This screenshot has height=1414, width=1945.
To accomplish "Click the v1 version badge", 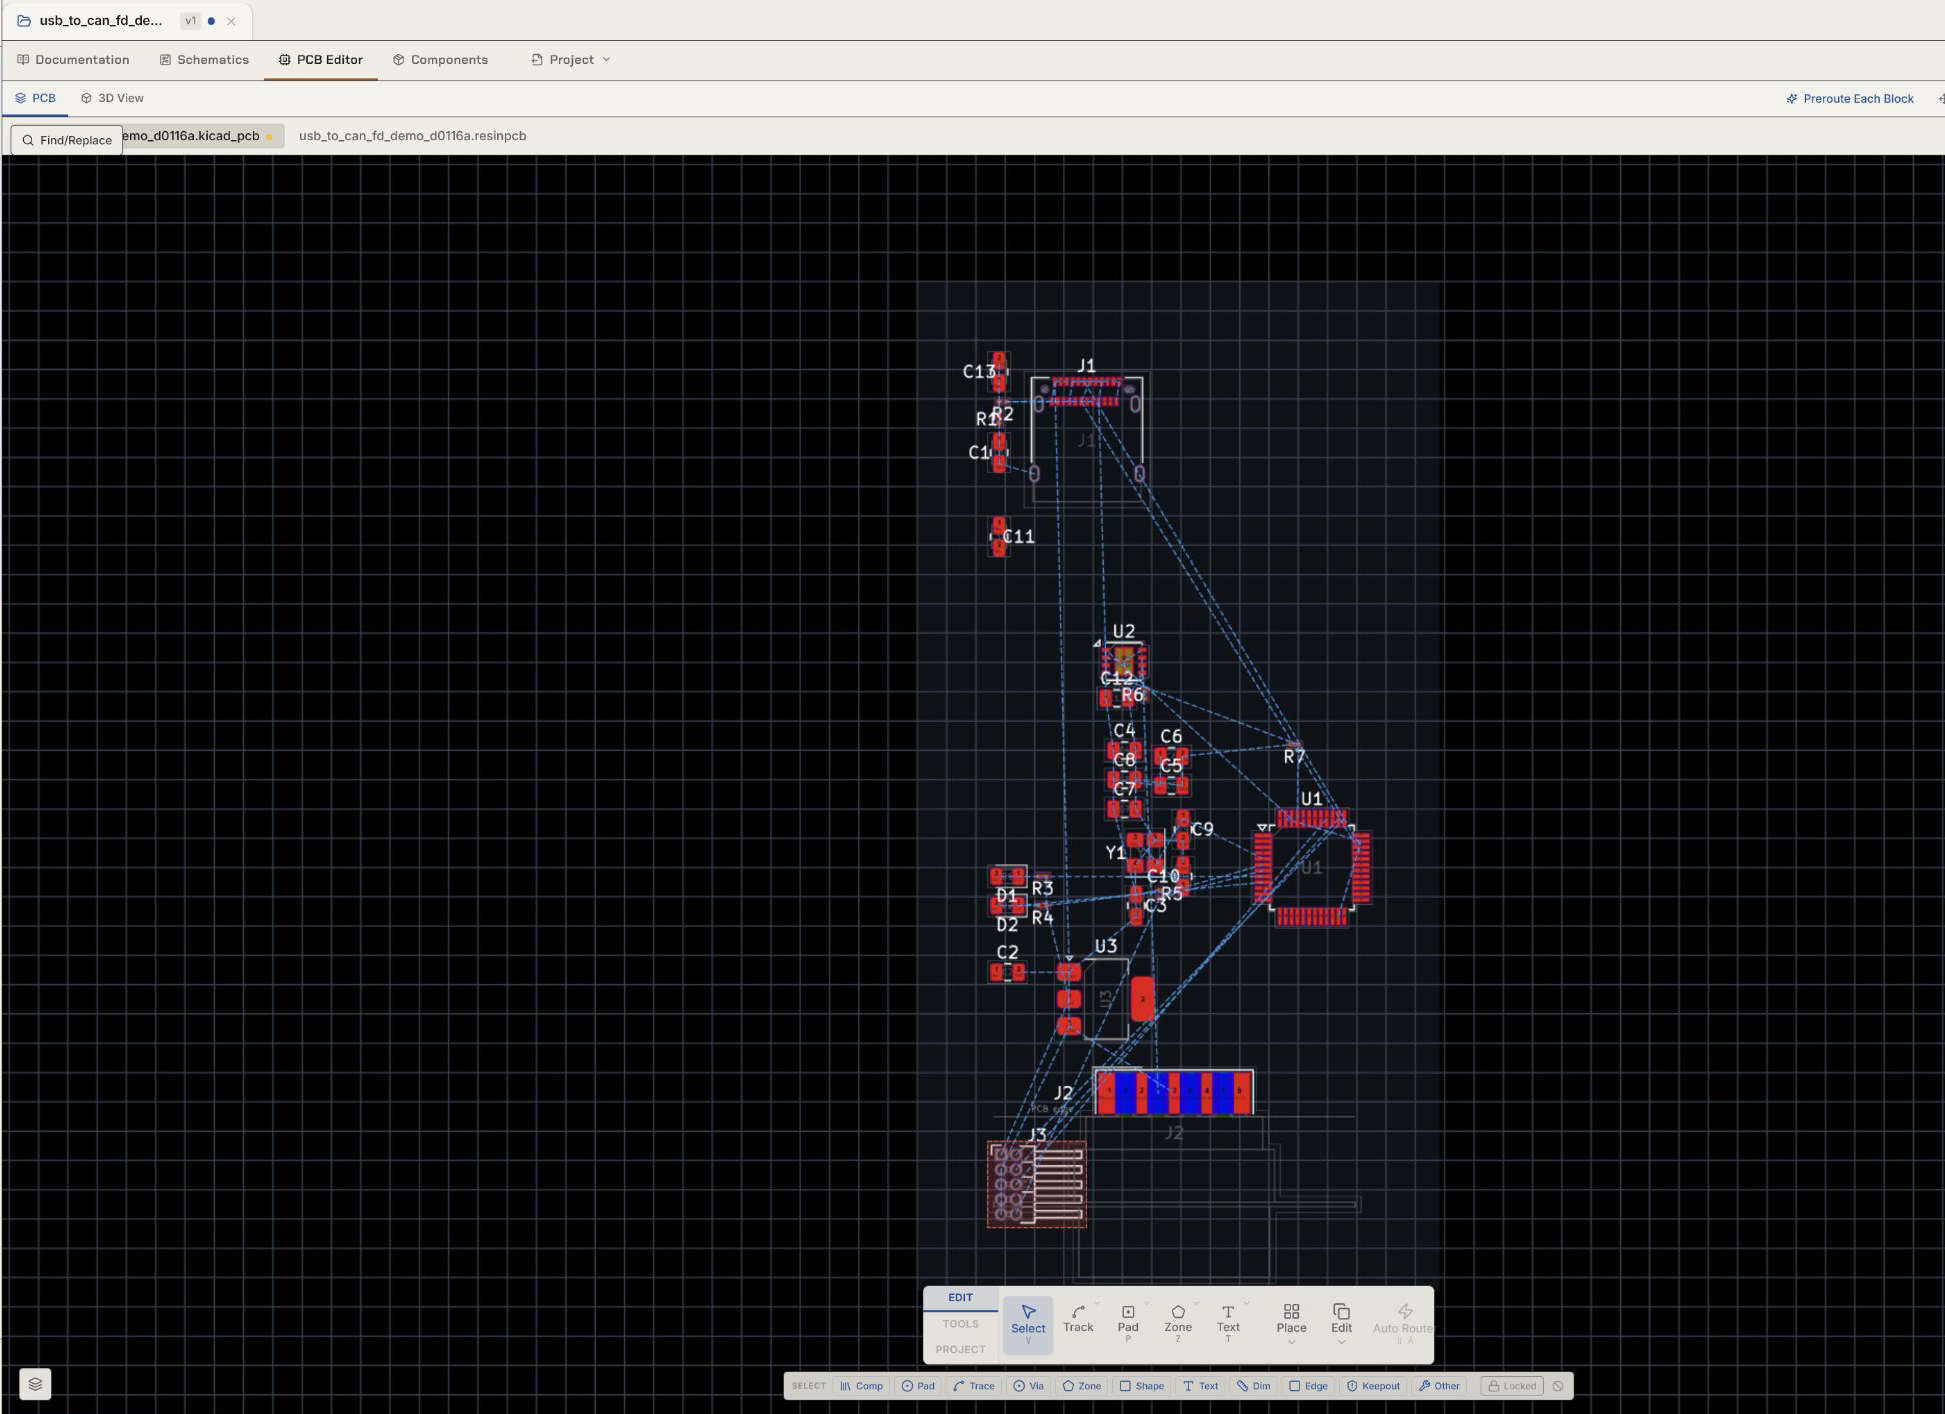I will (190, 21).
